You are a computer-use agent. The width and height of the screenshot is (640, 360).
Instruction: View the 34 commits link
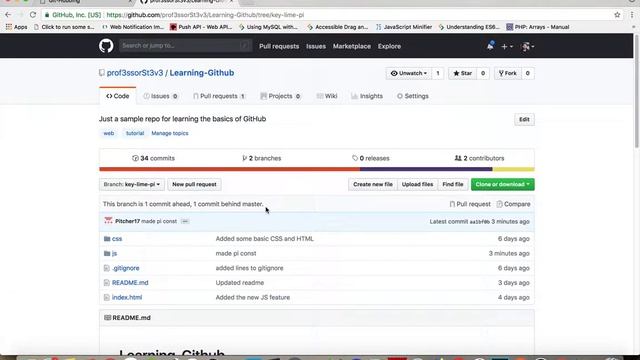coord(153,158)
